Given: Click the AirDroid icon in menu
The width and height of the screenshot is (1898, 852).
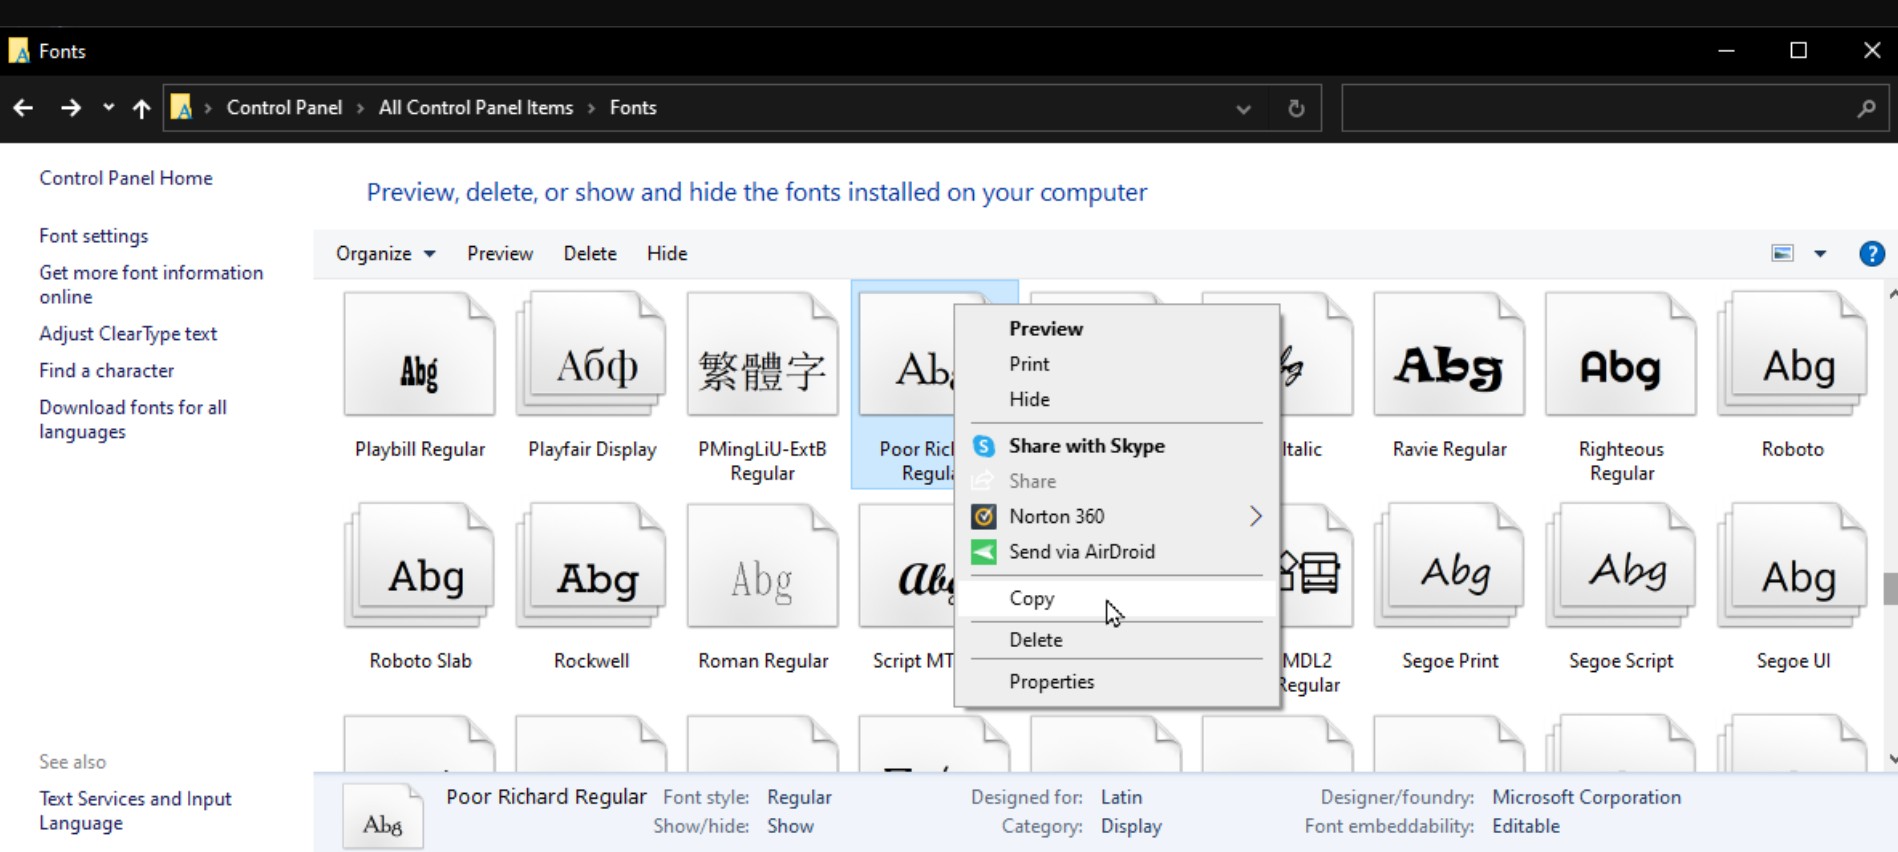Looking at the screenshot, I should click(984, 552).
